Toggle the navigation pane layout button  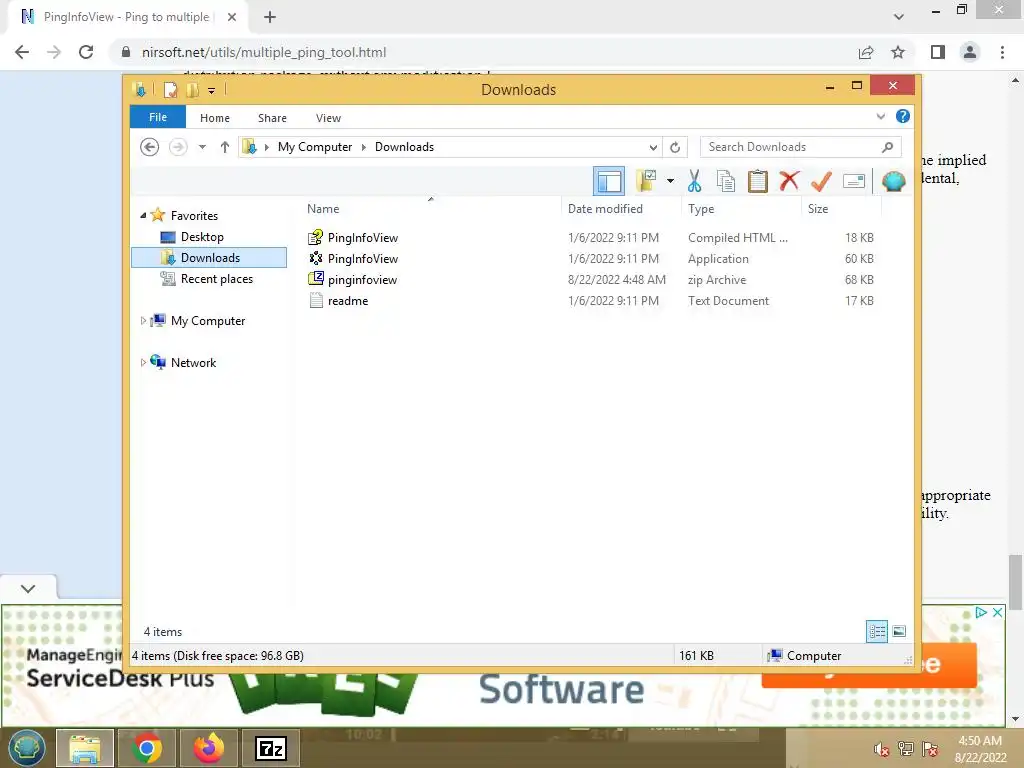(609, 181)
